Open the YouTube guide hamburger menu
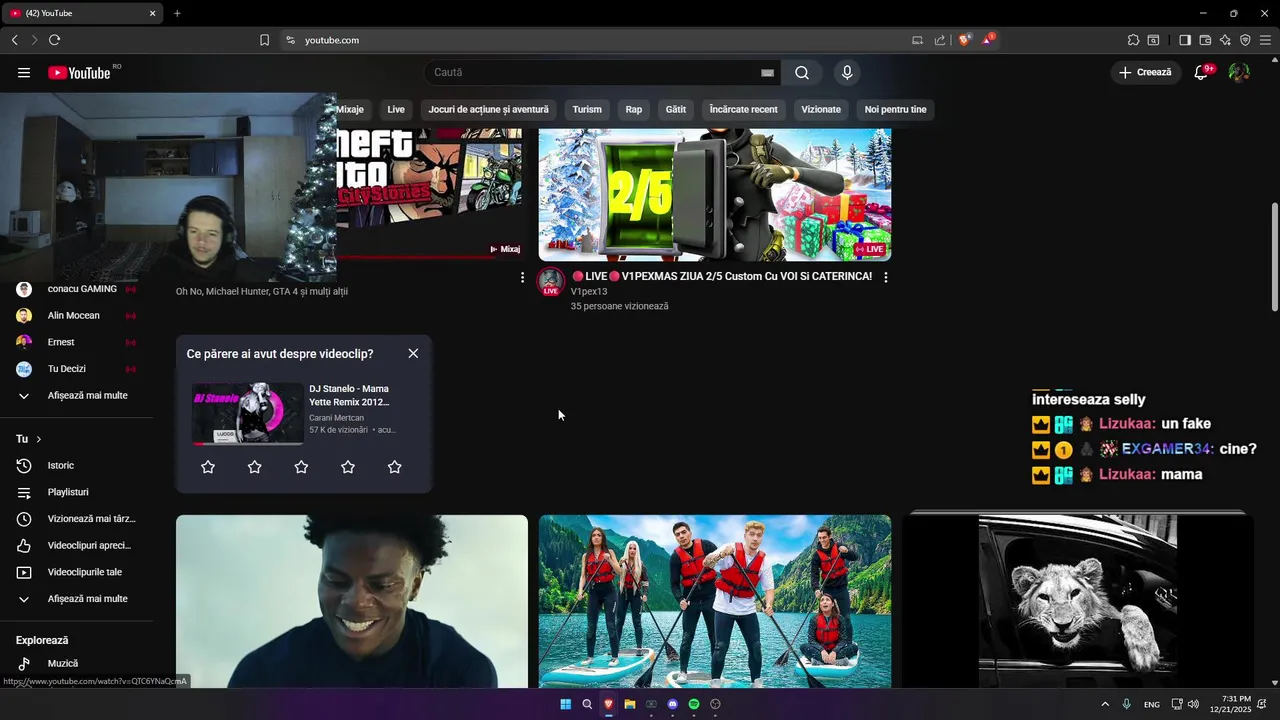This screenshot has height=720, width=1280. 24,72
